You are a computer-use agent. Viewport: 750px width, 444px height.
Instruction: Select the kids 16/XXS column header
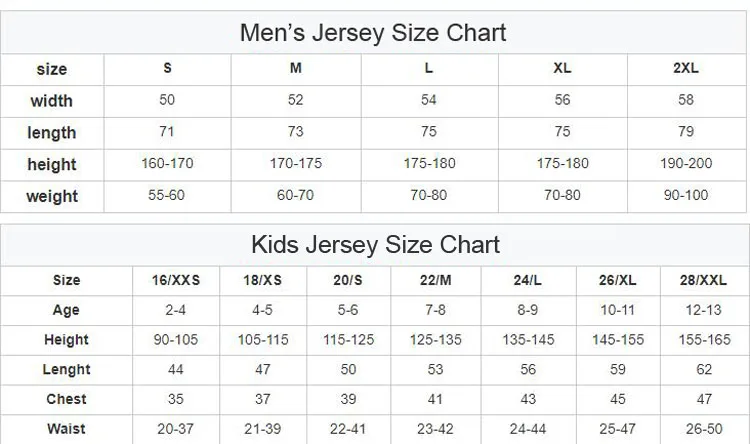pos(175,281)
